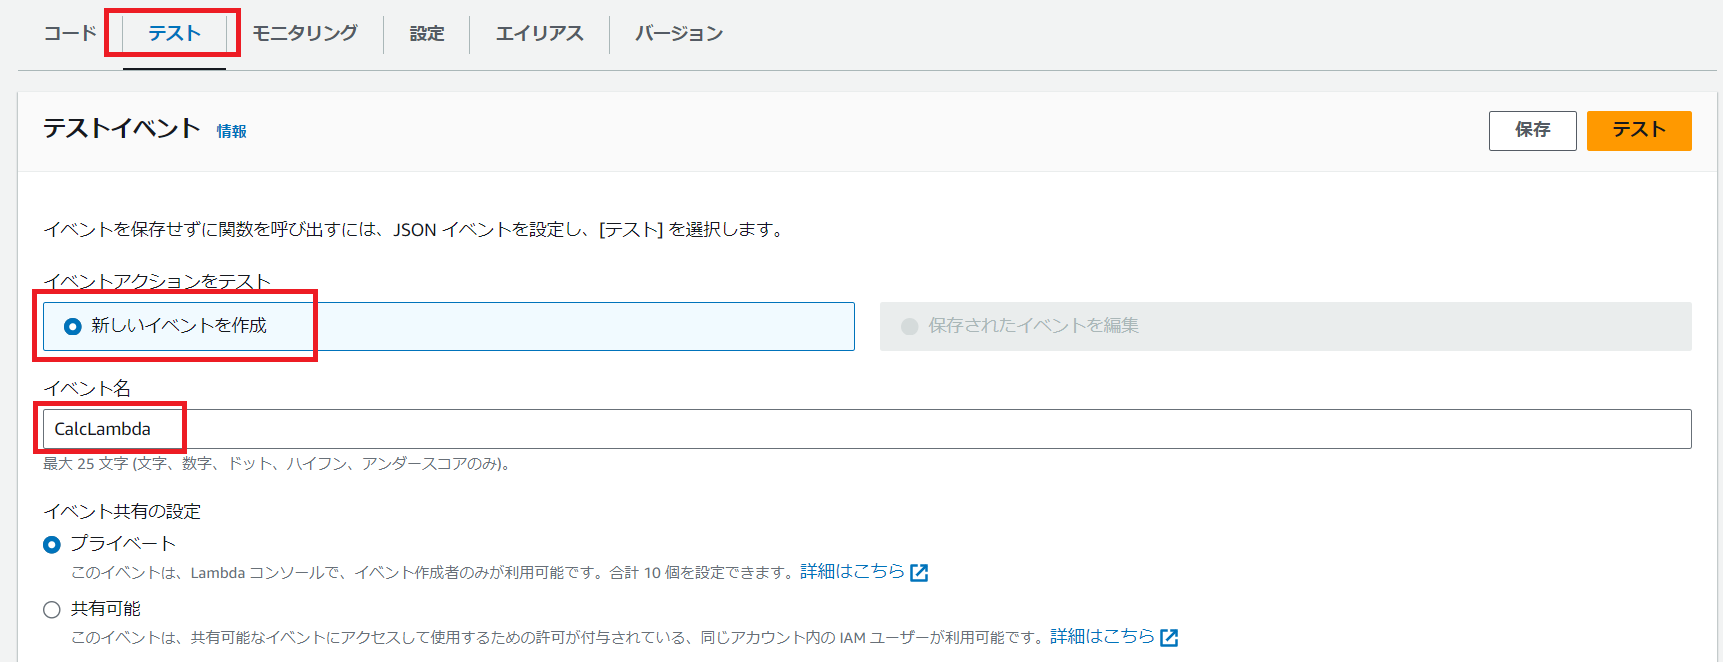Click the 保存 button
The width and height of the screenshot is (1723, 662).
(x=1532, y=130)
